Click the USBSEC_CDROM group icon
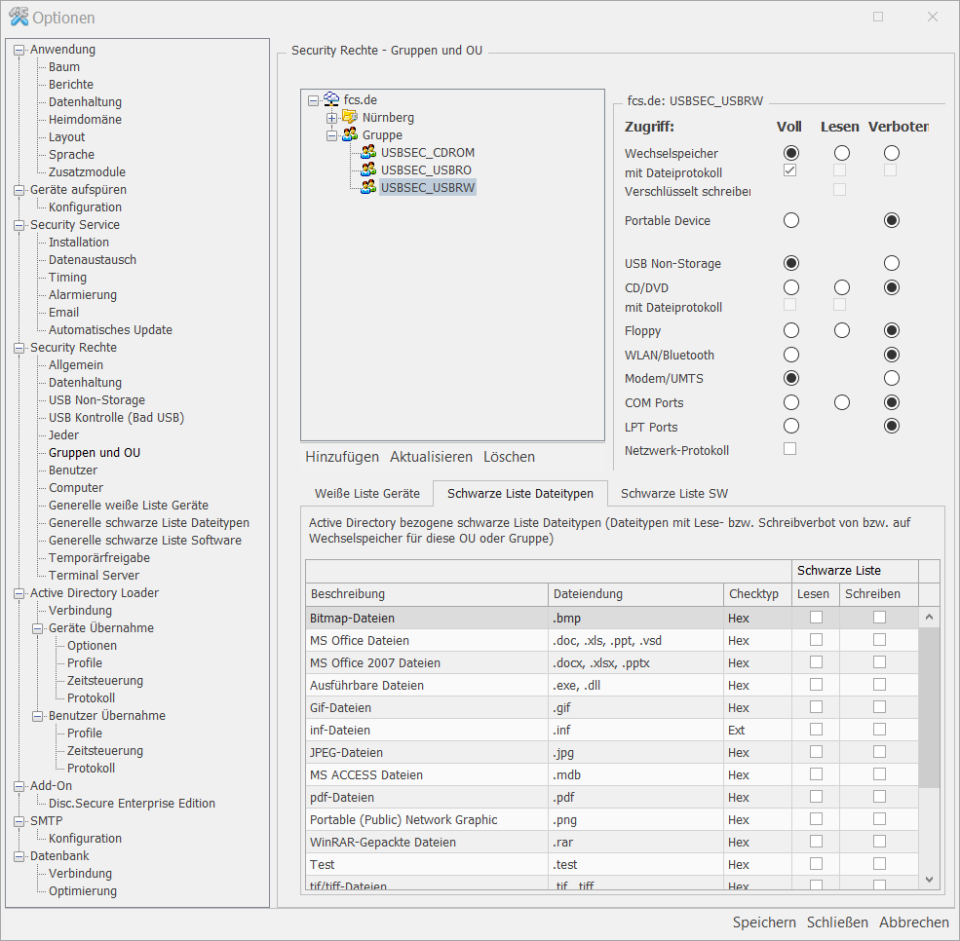 pos(367,152)
